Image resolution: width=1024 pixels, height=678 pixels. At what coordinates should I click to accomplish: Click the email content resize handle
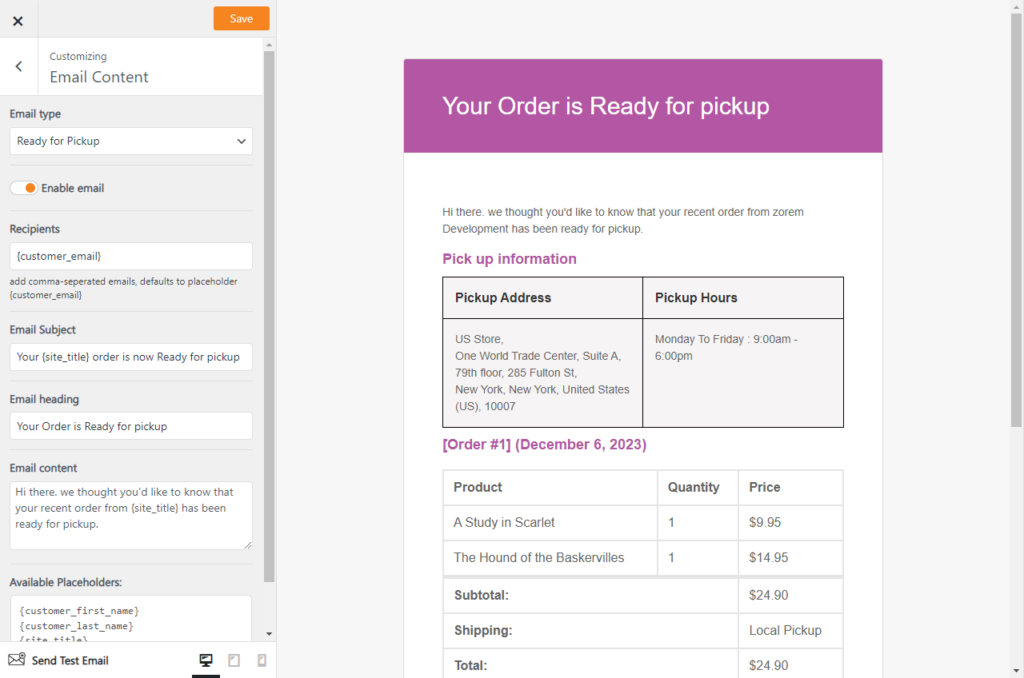(247, 544)
